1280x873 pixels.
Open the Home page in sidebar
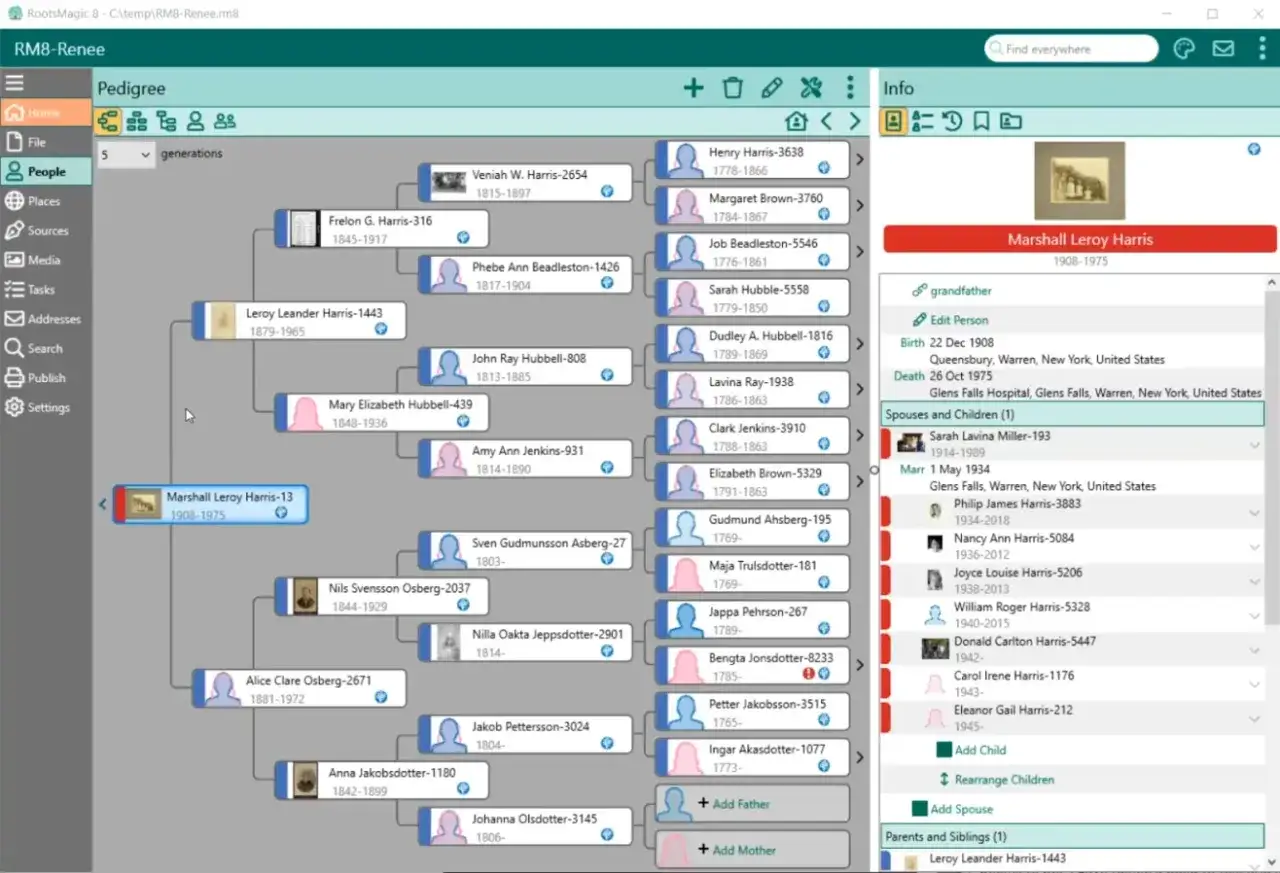tap(46, 113)
